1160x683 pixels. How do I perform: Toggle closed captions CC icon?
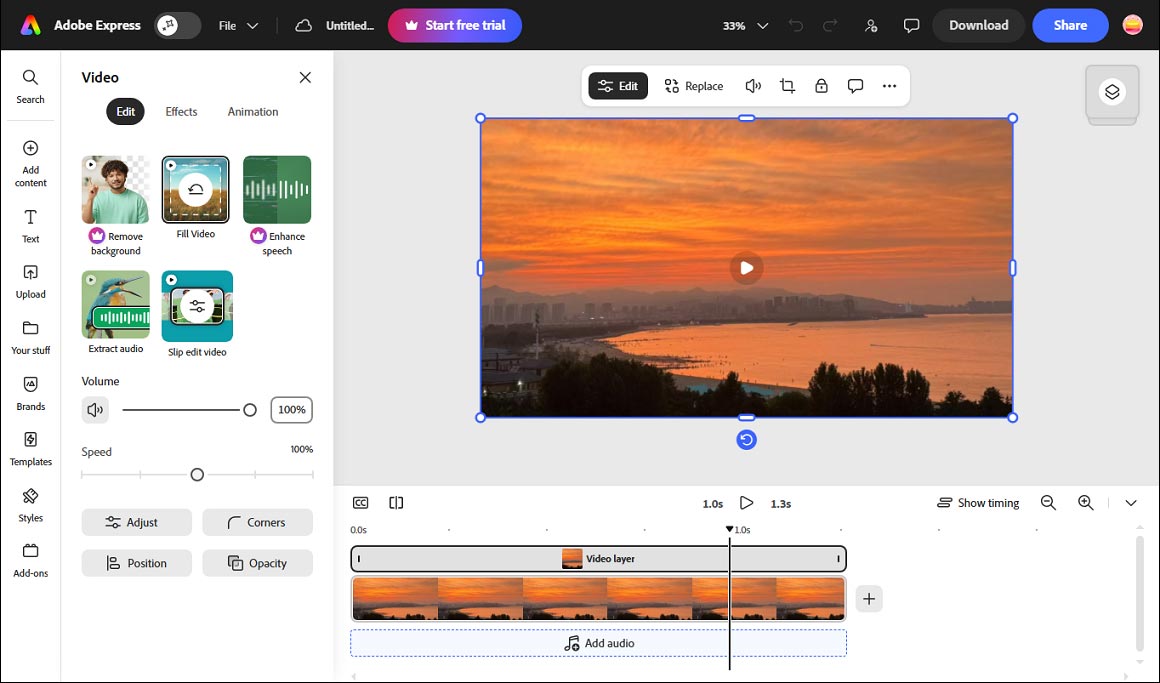pos(360,503)
